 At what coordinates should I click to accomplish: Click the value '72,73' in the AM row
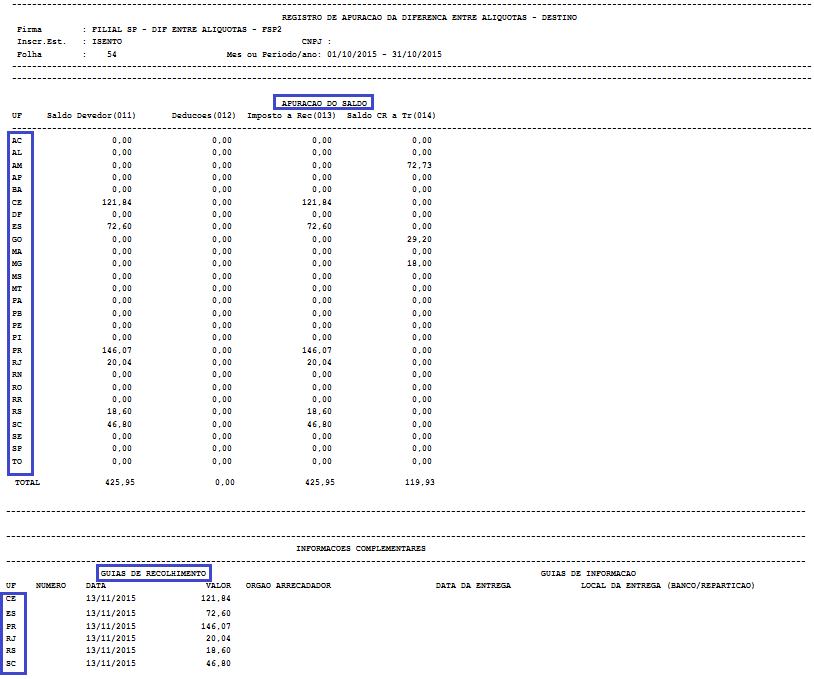point(419,165)
